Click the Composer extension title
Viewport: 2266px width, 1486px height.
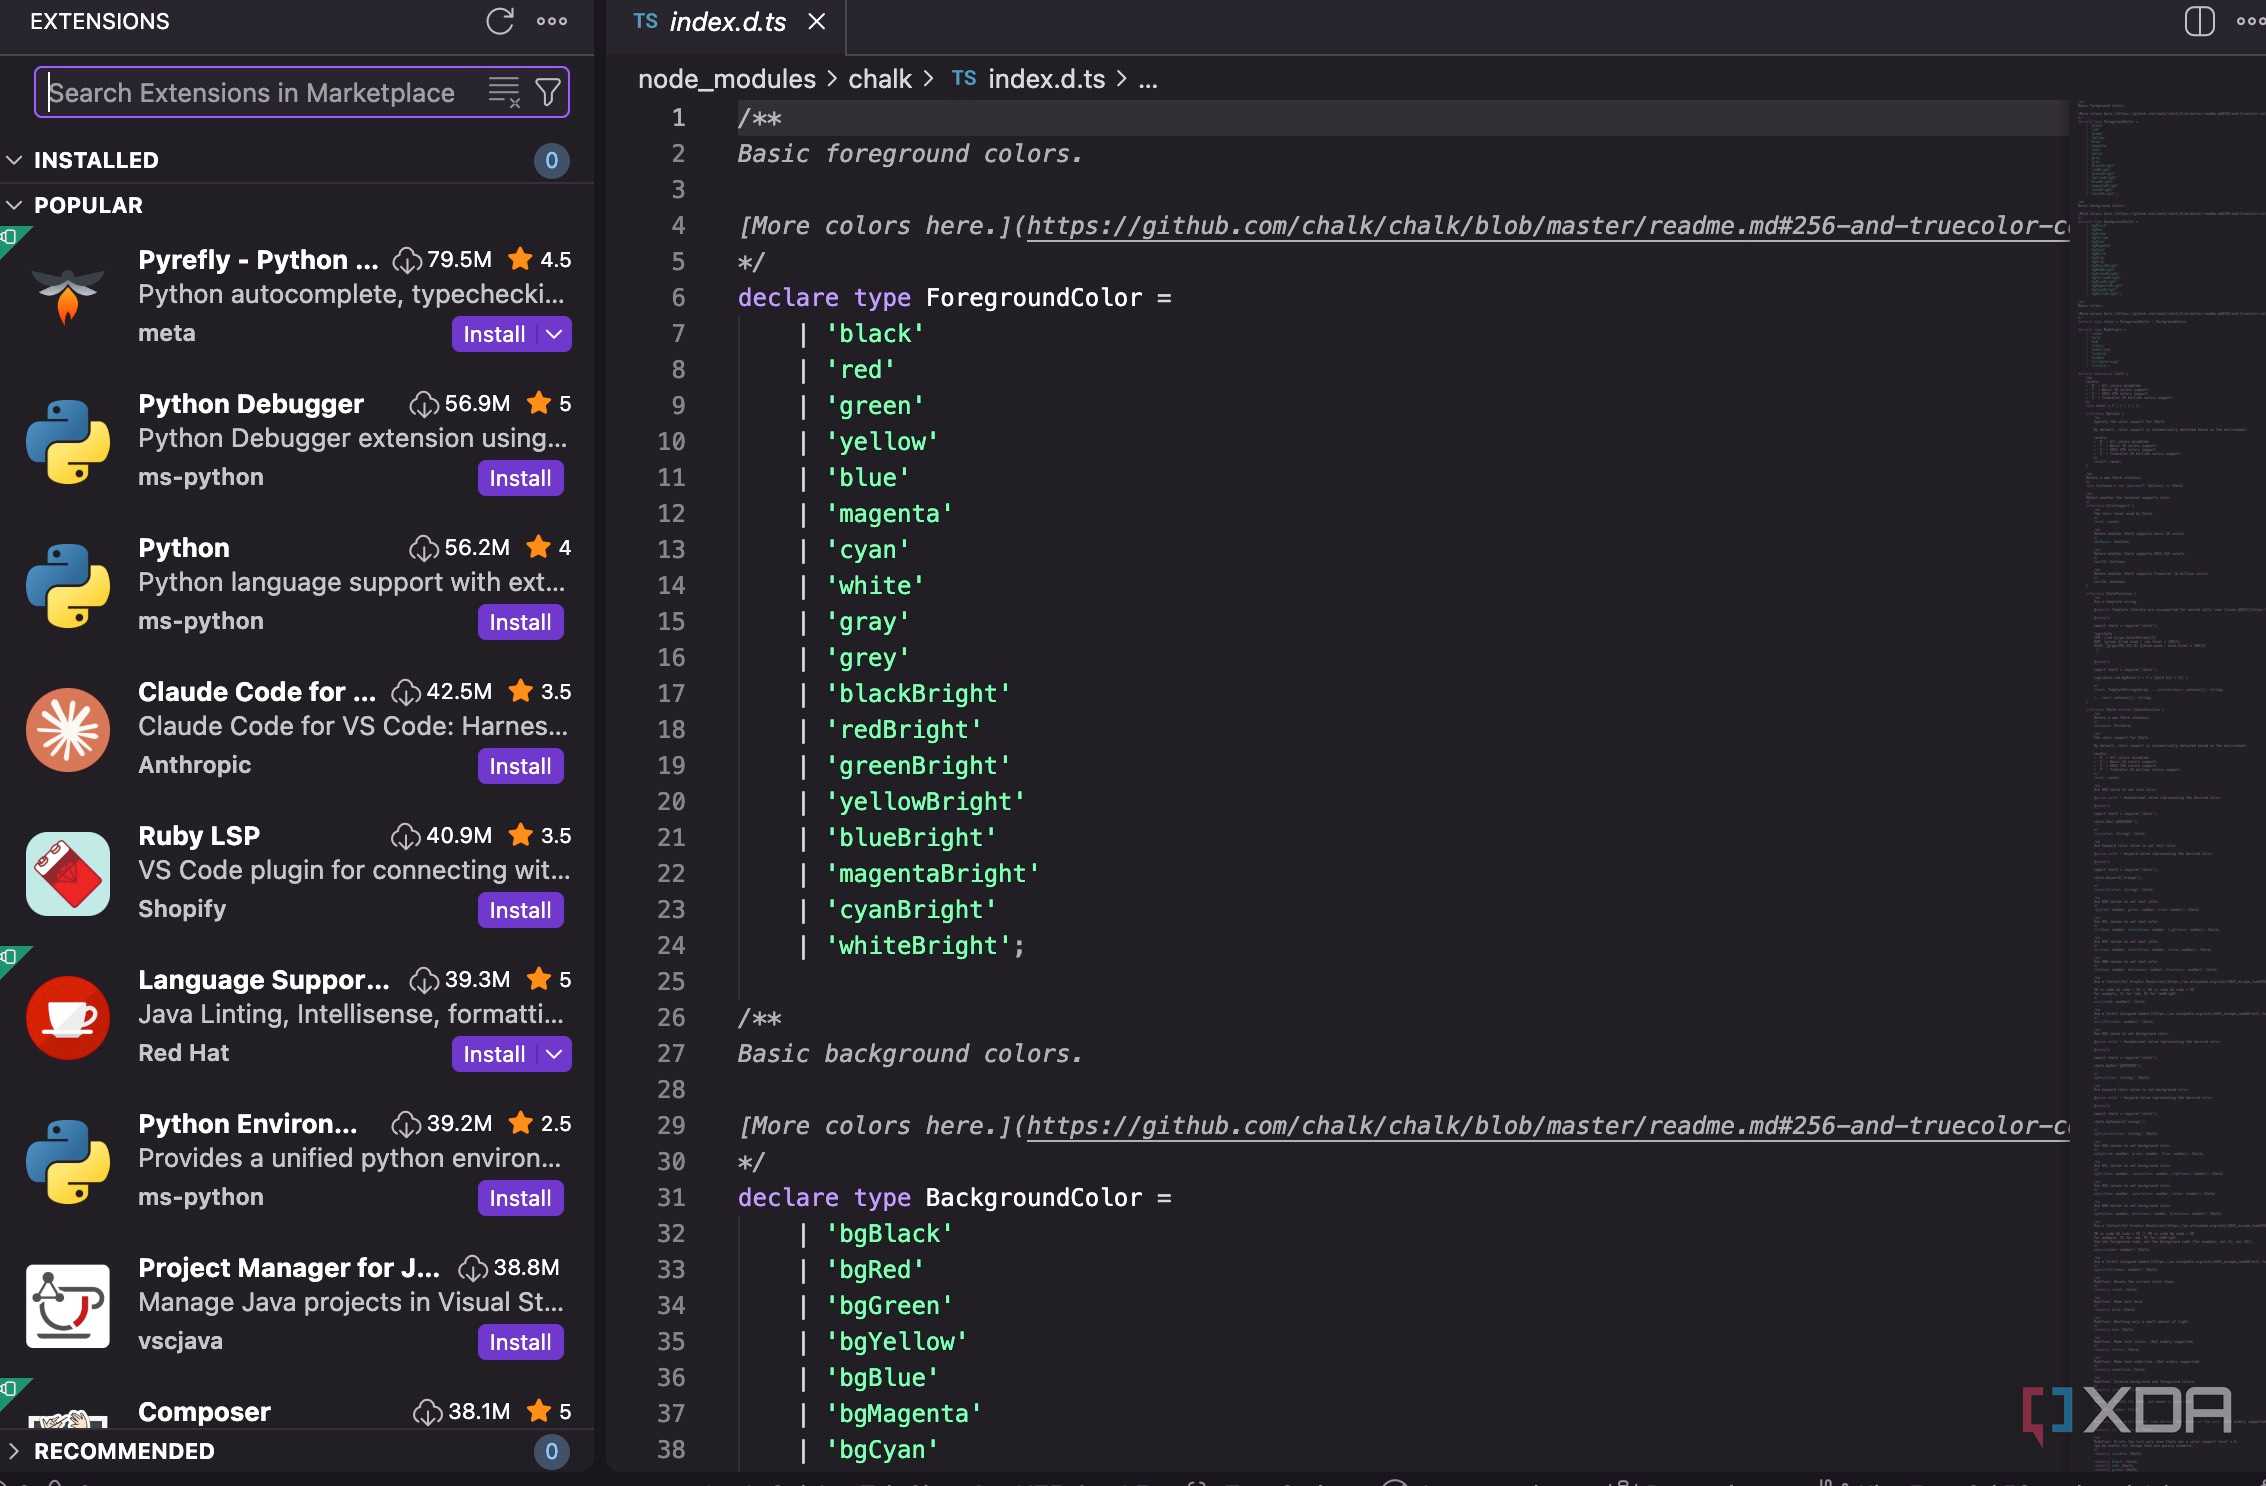(204, 1411)
